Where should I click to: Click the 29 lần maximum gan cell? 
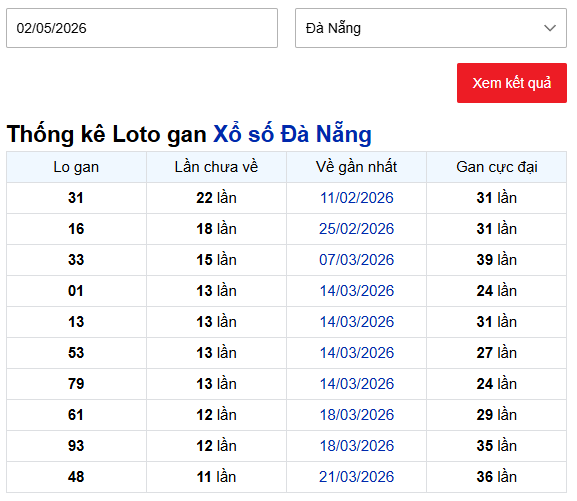[496, 415]
